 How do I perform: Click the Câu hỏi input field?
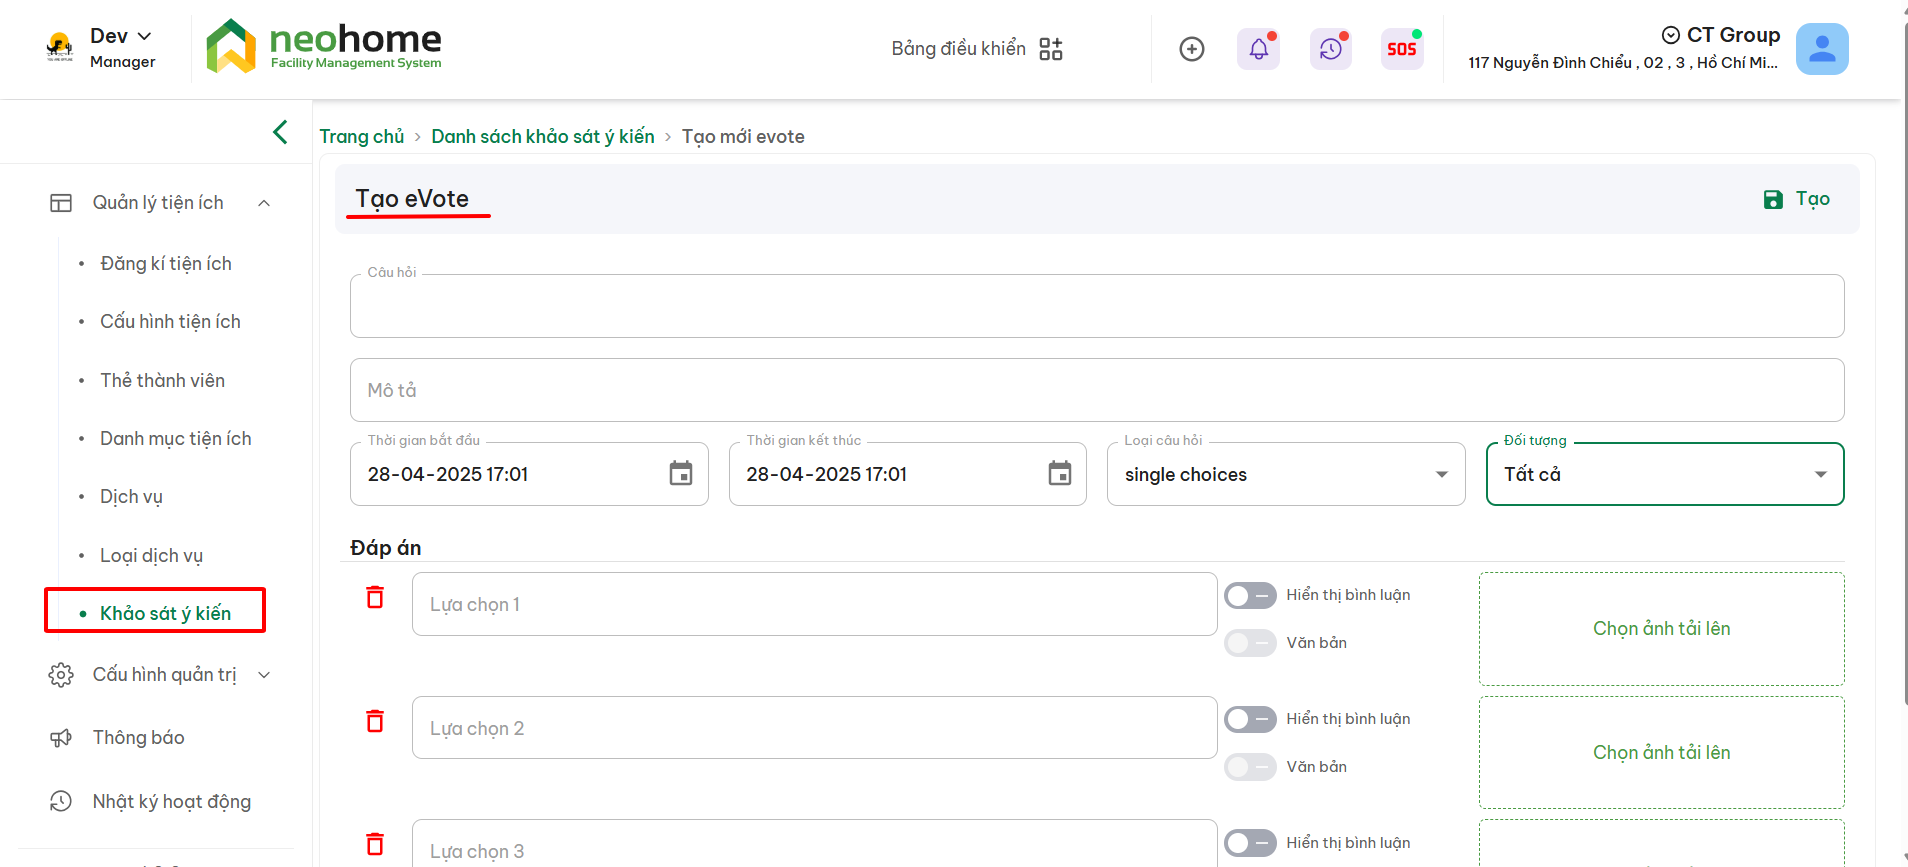click(x=1097, y=306)
